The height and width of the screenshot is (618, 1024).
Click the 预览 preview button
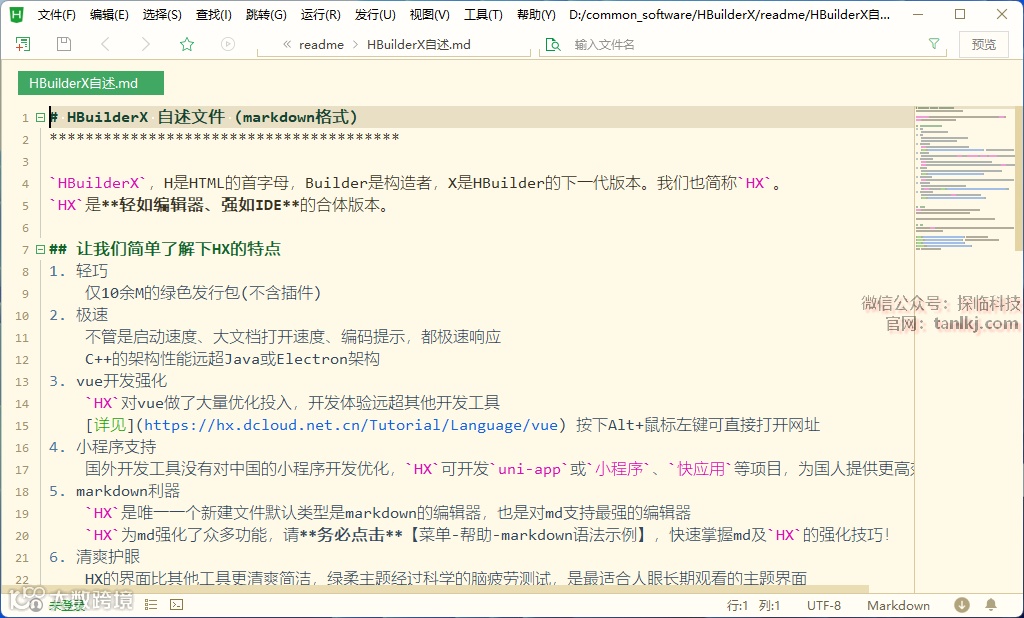click(x=984, y=44)
